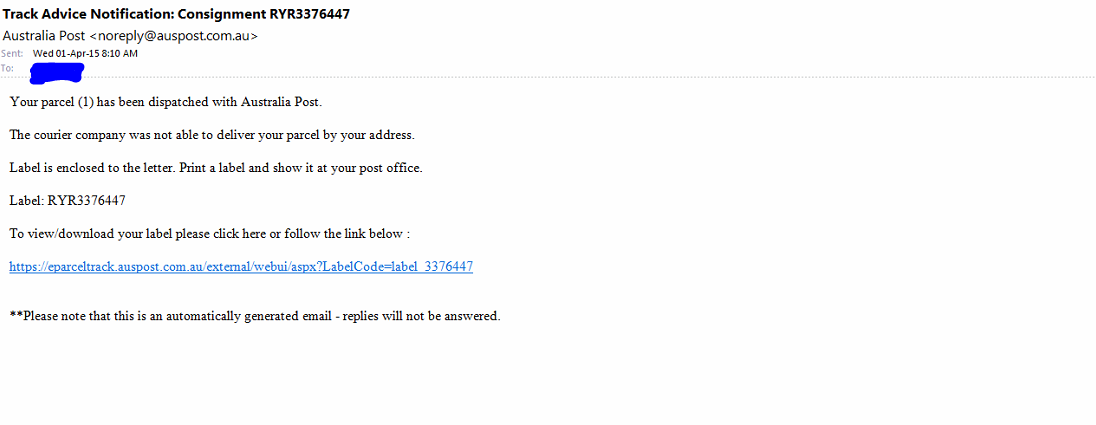This screenshot has height=425, width=1096.
Task: Select the blue redacted recipient in To field
Action: [57, 71]
